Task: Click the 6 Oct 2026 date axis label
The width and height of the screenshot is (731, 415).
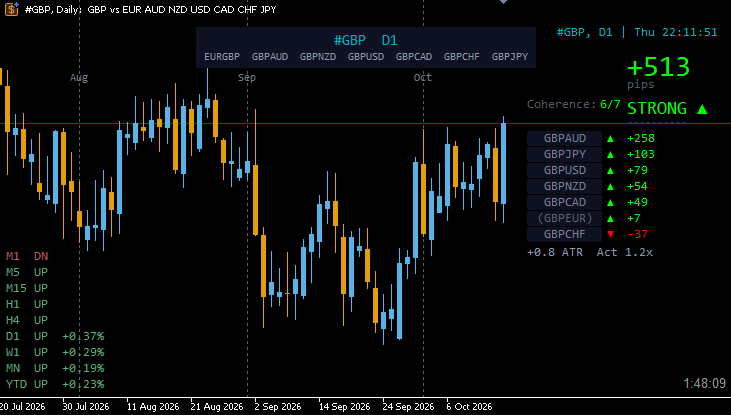Action: [x=469, y=407]
